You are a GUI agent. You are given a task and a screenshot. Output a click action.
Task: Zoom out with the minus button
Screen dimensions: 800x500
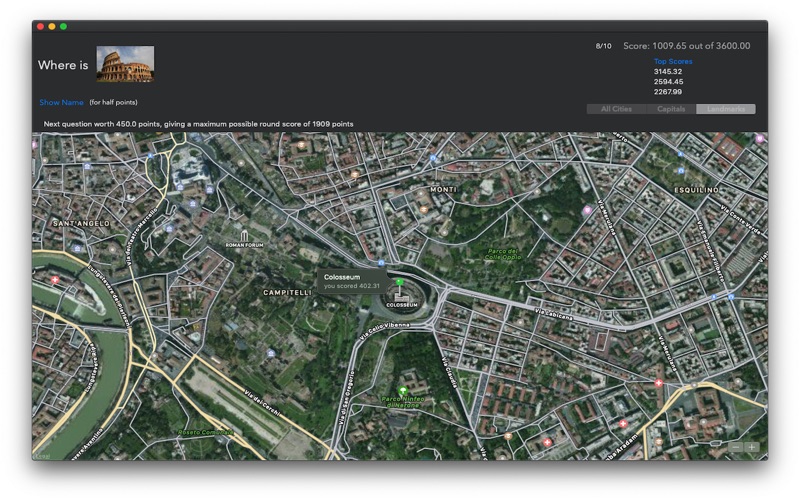pos(736,447)
